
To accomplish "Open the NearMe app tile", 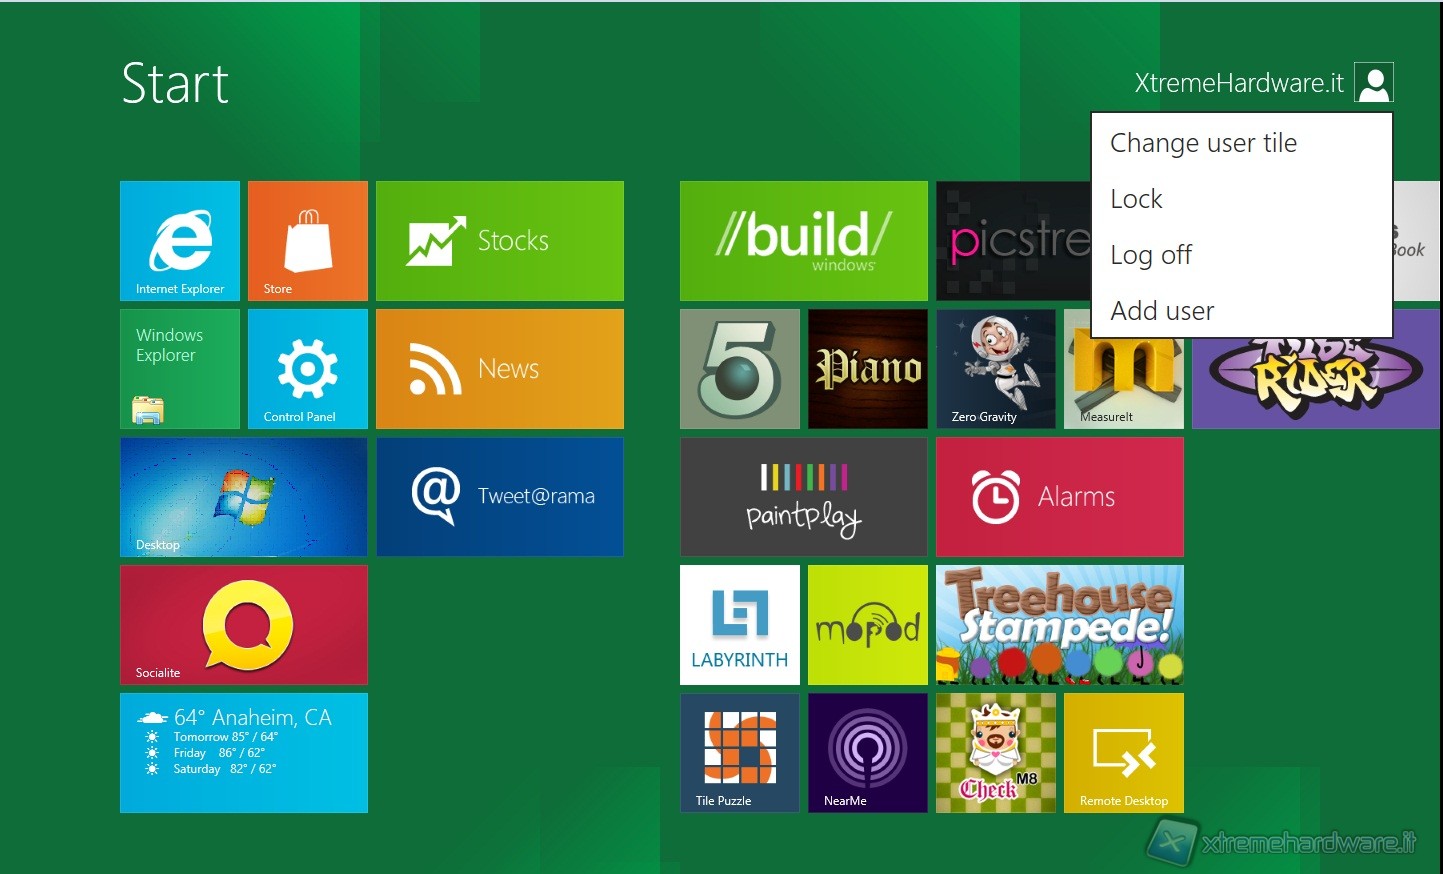I will tap(868, 753).
